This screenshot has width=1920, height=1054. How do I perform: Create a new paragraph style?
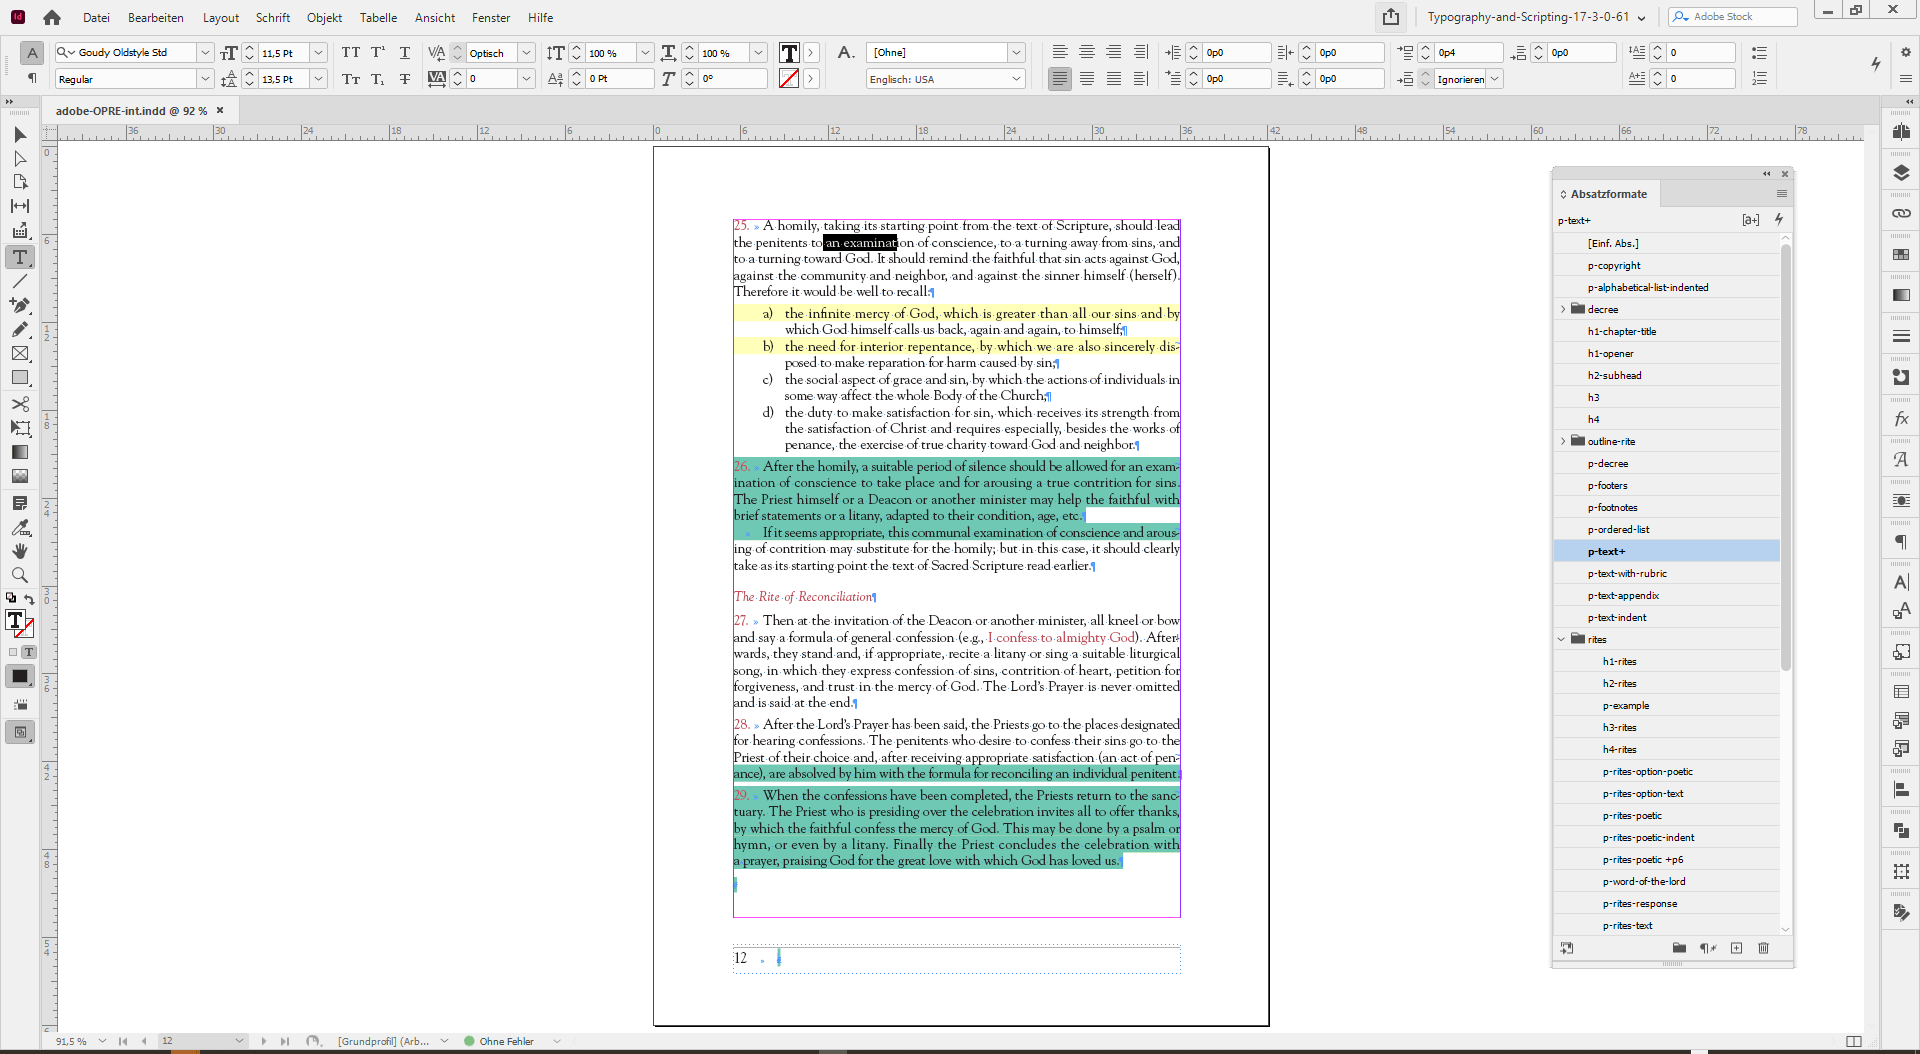[1735, 948]
